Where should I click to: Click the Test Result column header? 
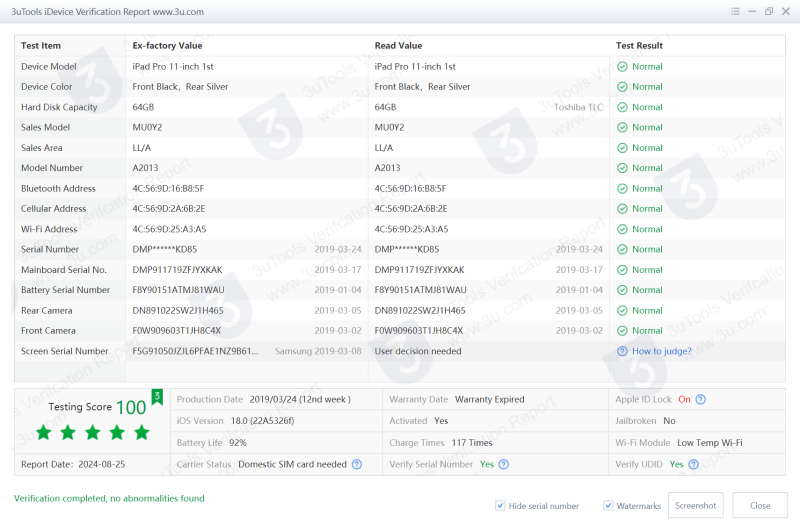[639, 45]
